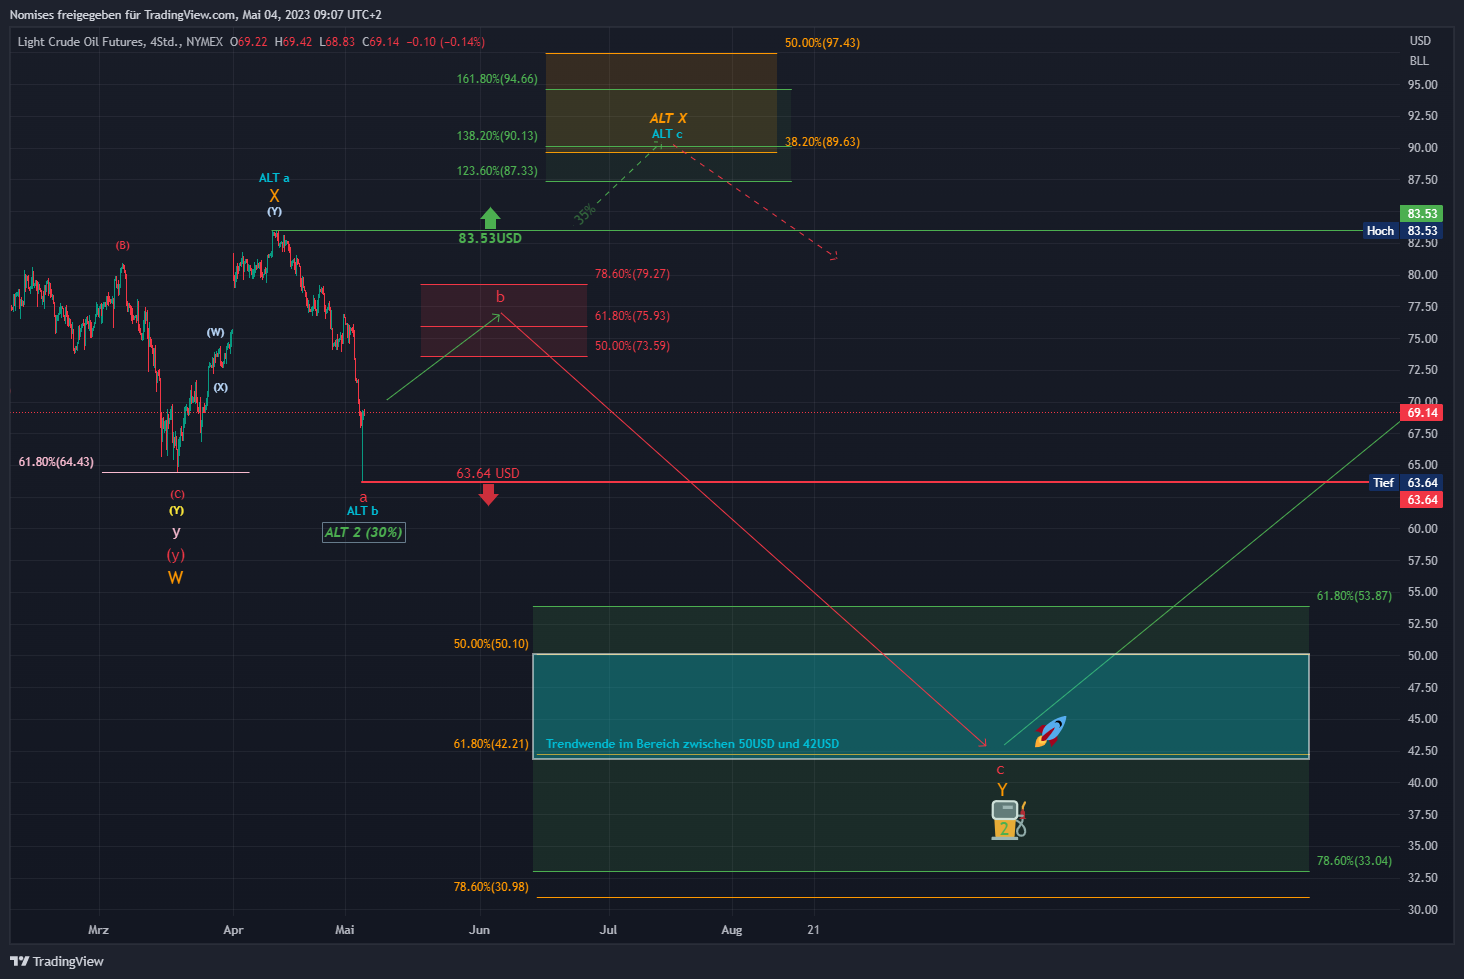Click the Mai date on time axis
This screenshot has height=979, width=1464.
click(344, 930)
